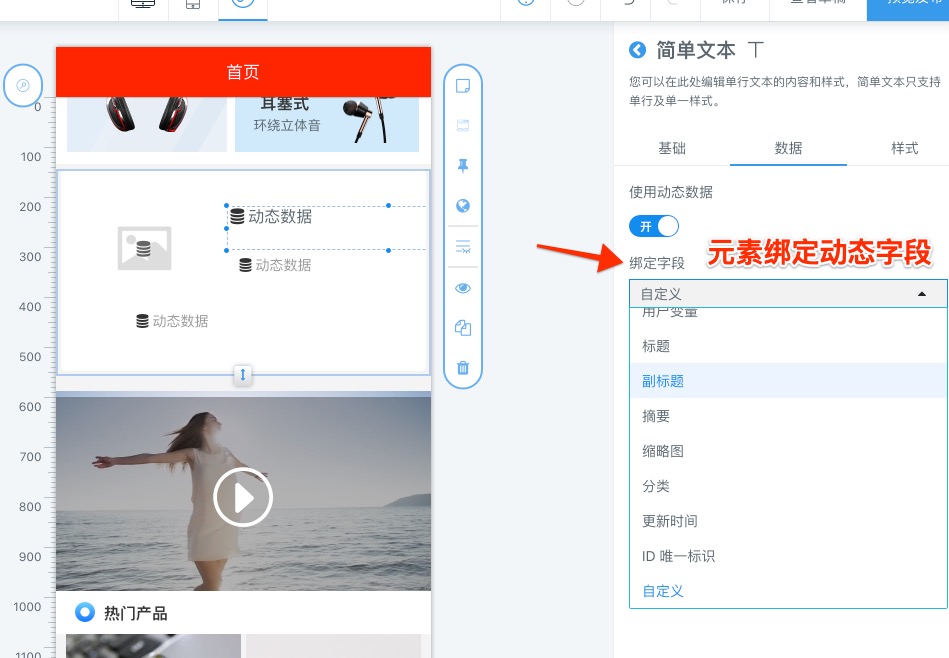Toggle the eye visibility icon in the vertical toolbar
Viewport: 949px width, 658px height.
click(x=463, y=288)
